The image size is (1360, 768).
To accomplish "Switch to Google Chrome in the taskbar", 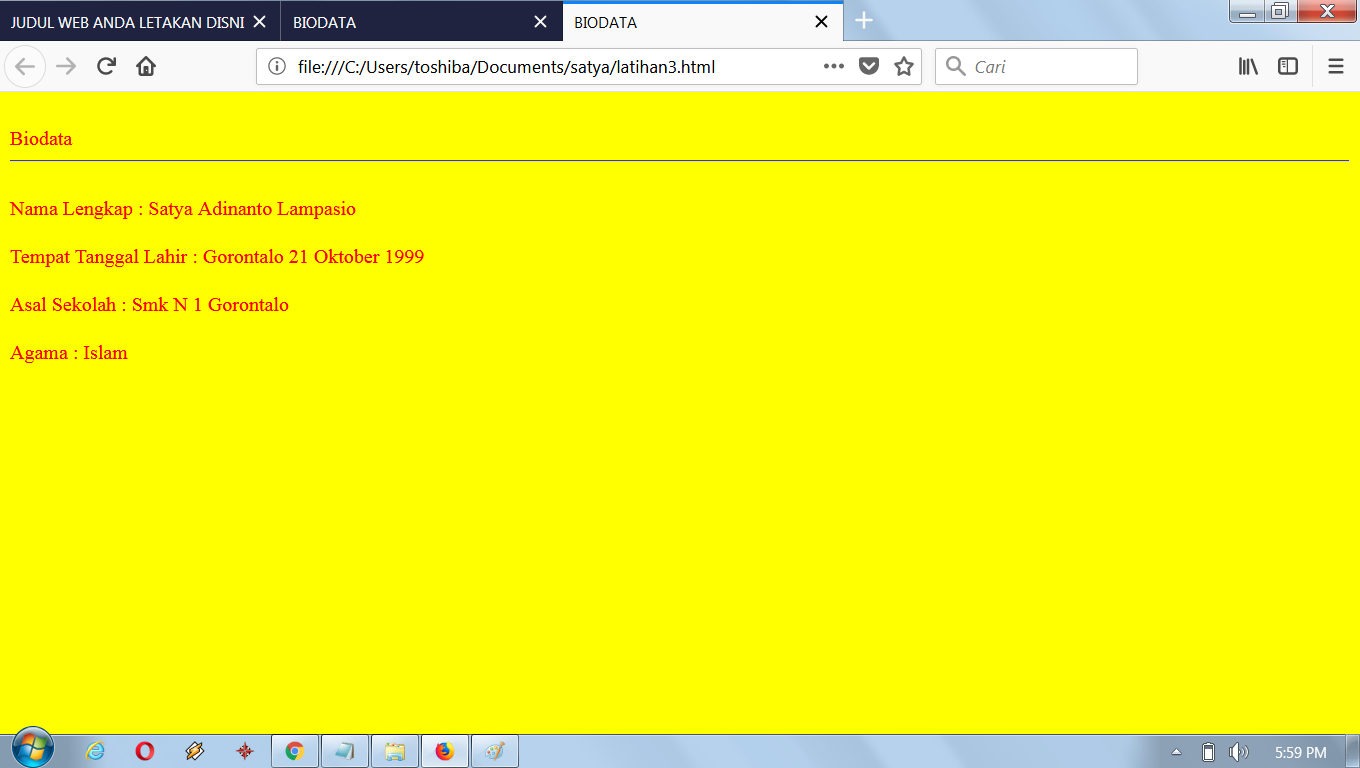I will (x=295, y=751).
